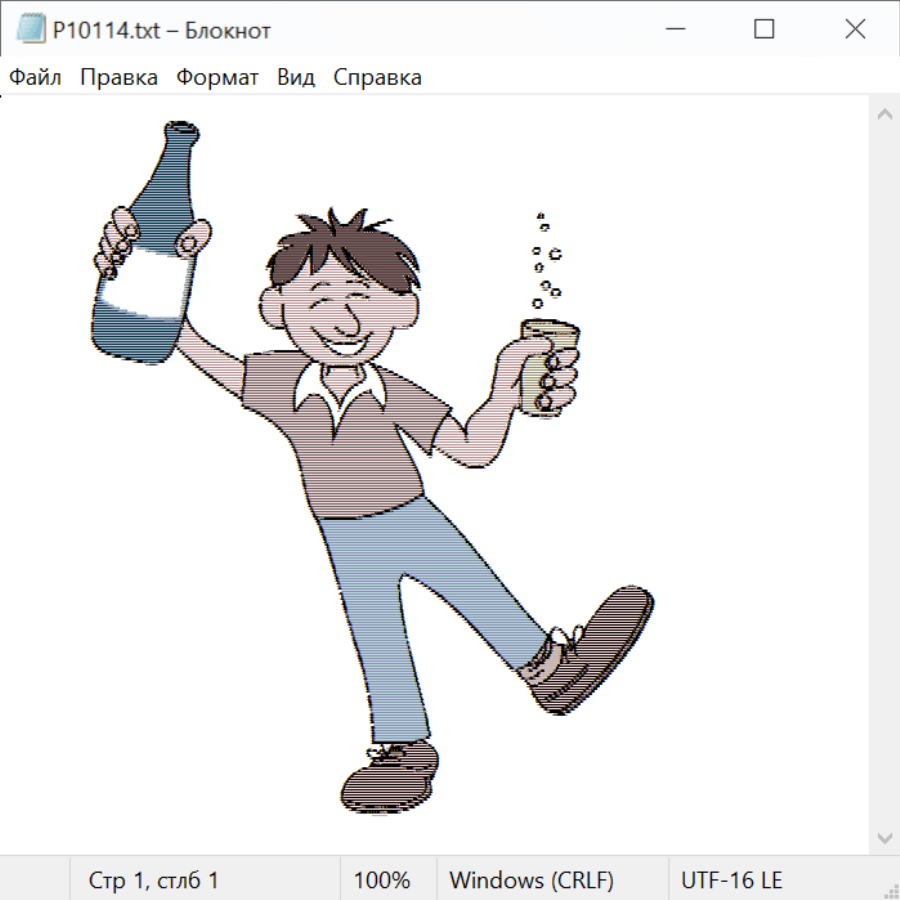Click the window resize grip in the corner

coord(889,889)
